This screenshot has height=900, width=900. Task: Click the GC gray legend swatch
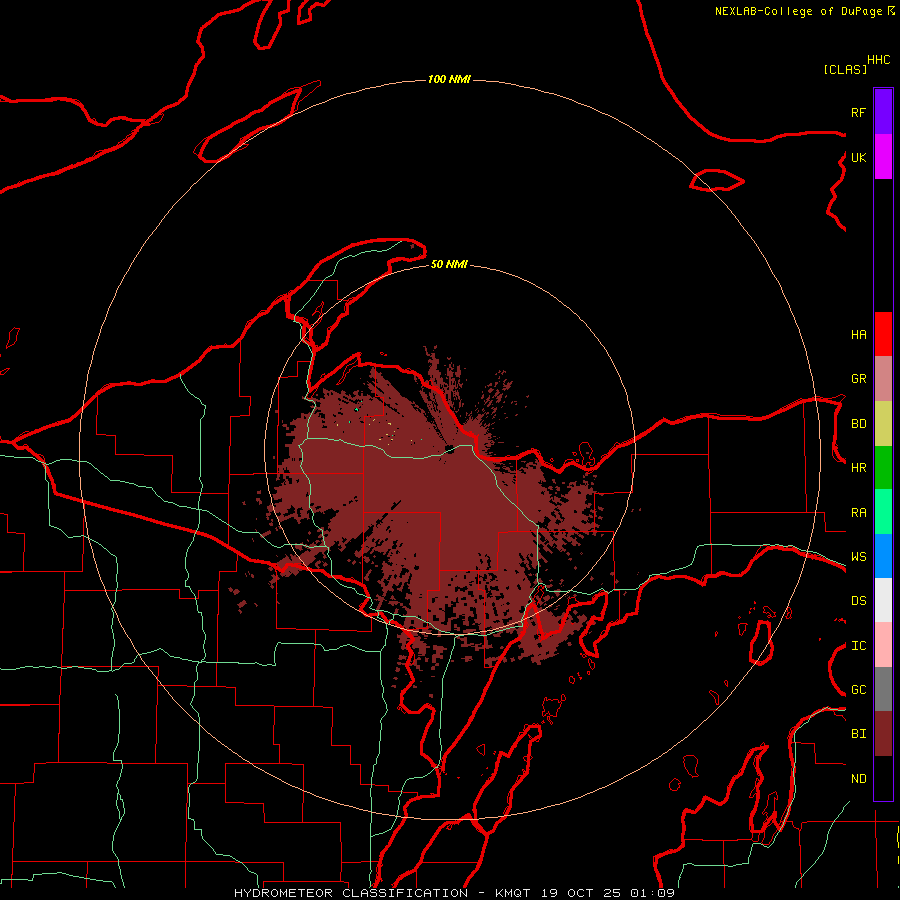883,689
